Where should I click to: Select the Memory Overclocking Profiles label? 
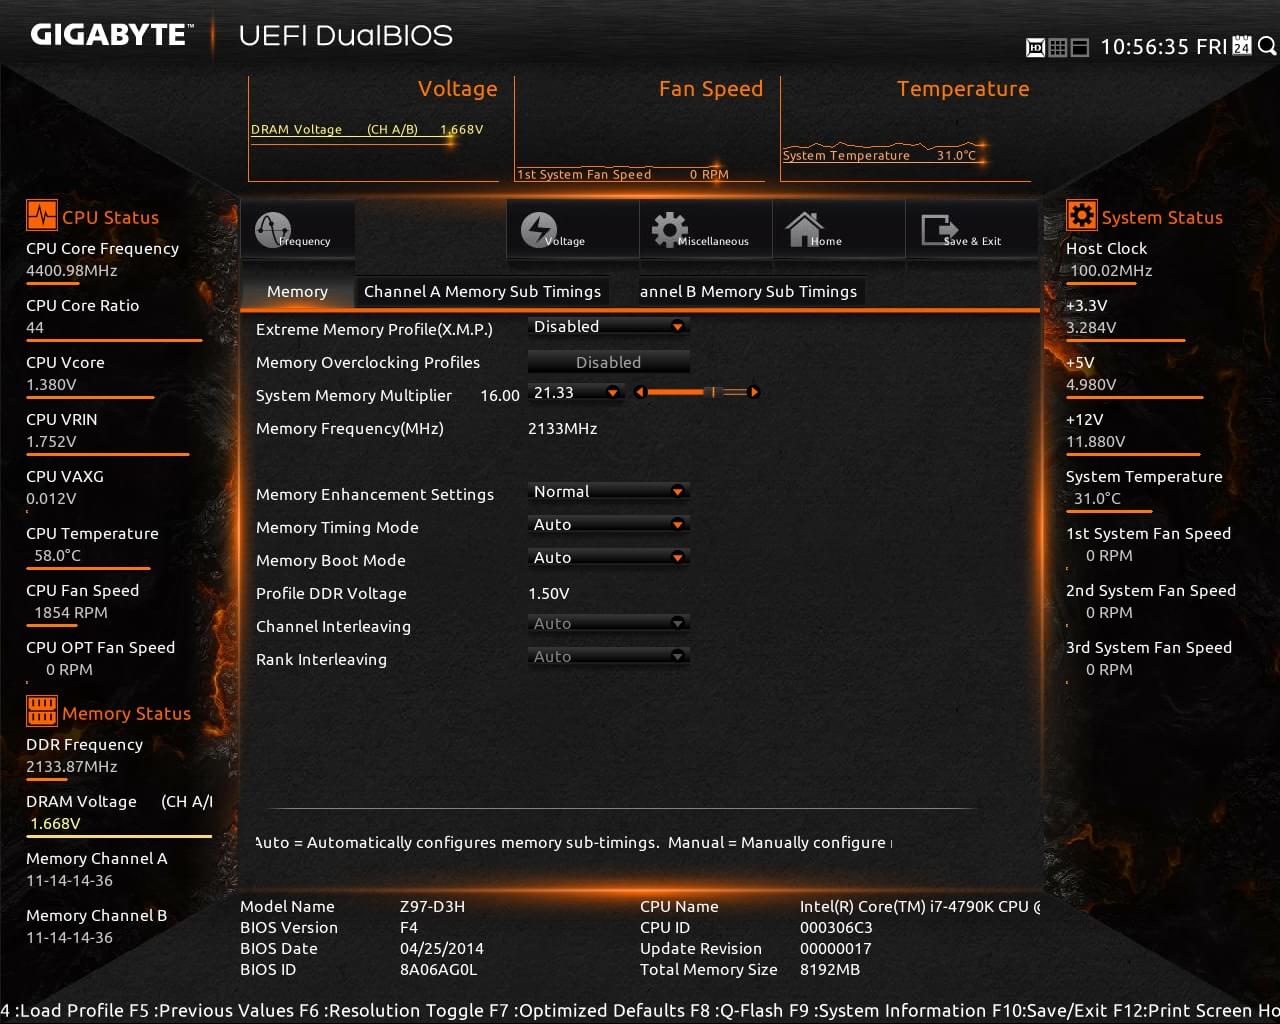[368, 362]
